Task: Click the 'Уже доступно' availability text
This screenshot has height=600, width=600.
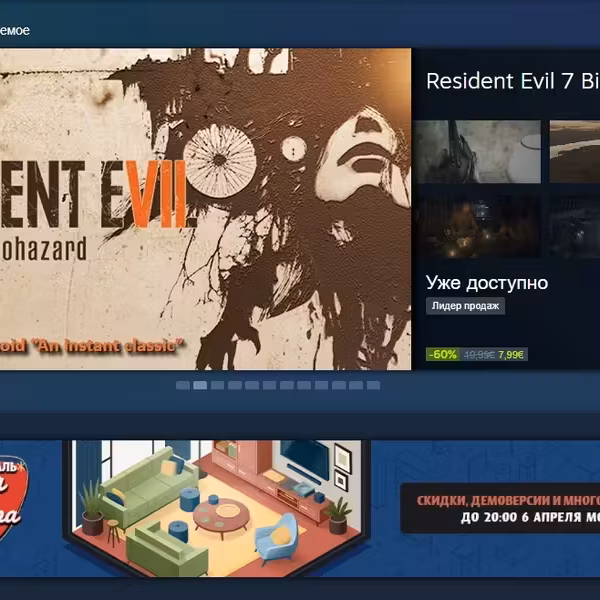Action: [x=487, y=283]
